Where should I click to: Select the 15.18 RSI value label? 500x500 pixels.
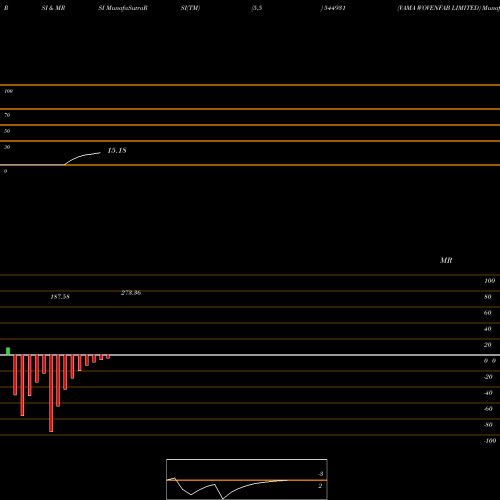117,151
